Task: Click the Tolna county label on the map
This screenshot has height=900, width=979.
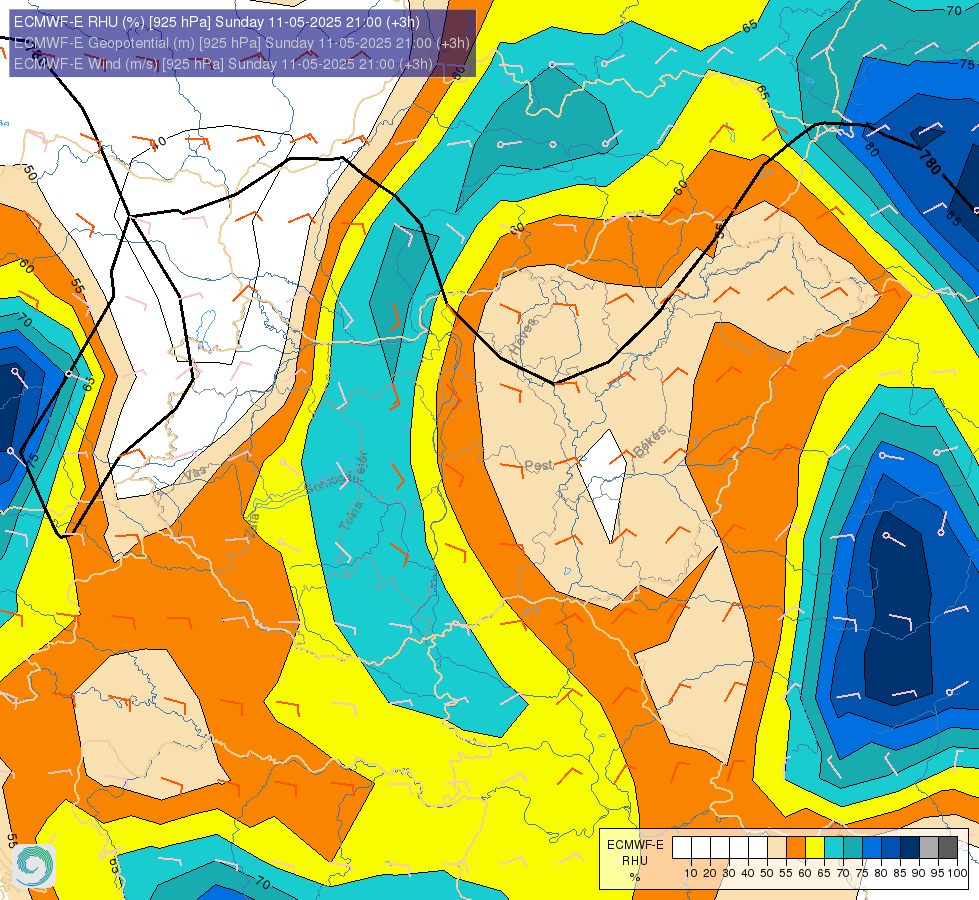Action: [351, 516]
